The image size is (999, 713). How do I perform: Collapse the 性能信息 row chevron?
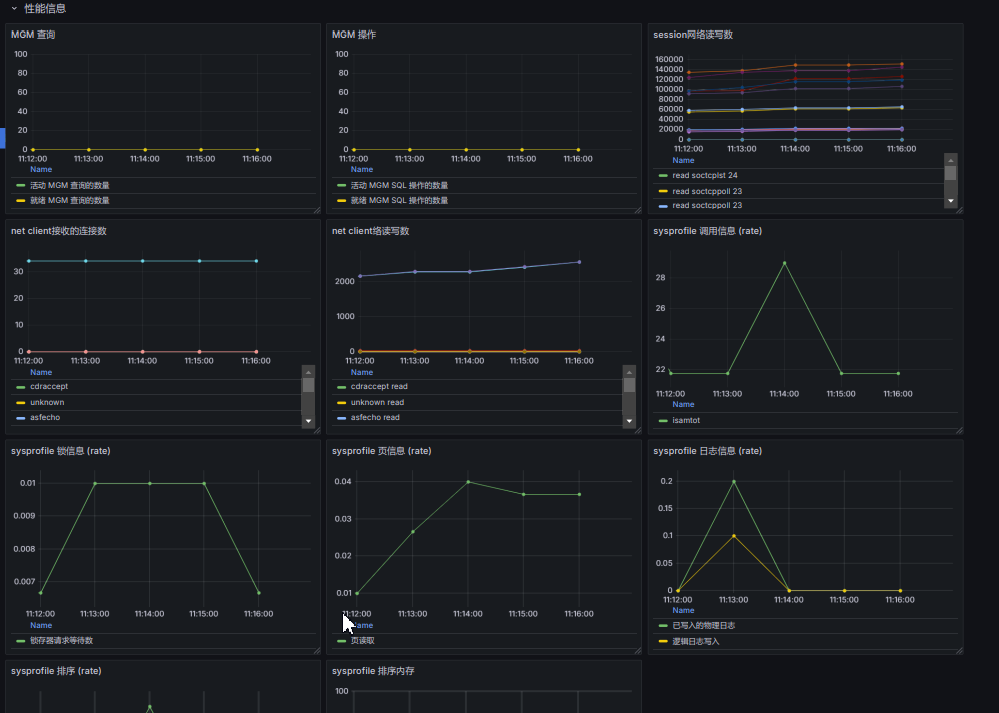(14, 8)
